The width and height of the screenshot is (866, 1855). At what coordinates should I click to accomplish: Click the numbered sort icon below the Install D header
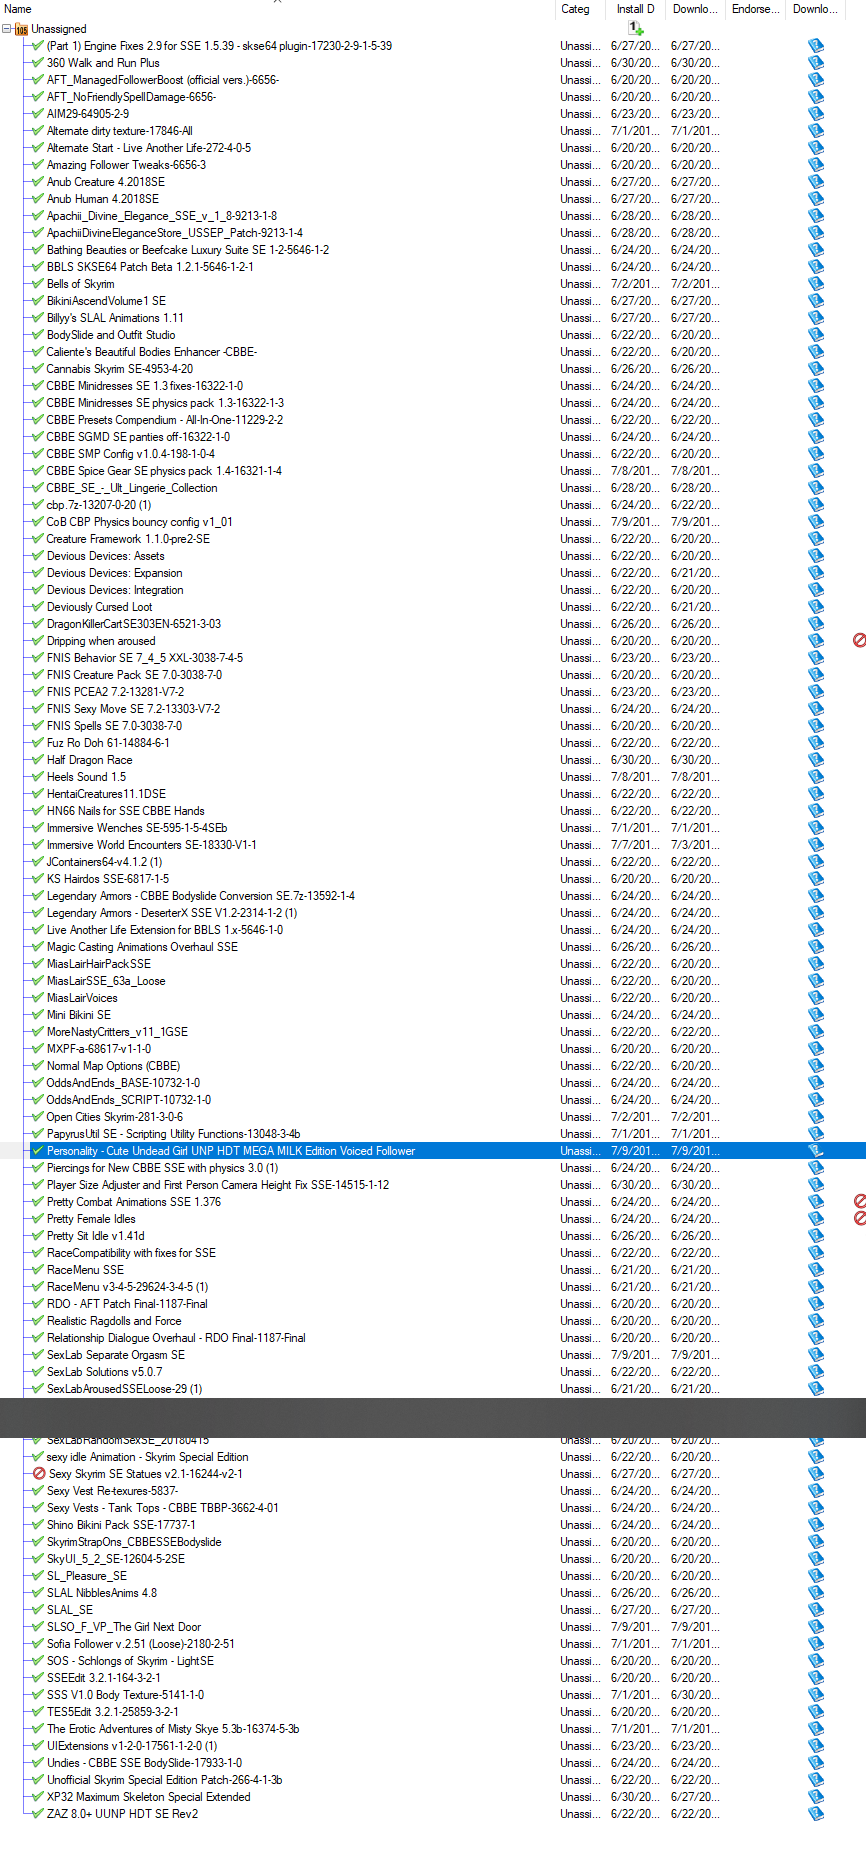[x=635, y=28]
